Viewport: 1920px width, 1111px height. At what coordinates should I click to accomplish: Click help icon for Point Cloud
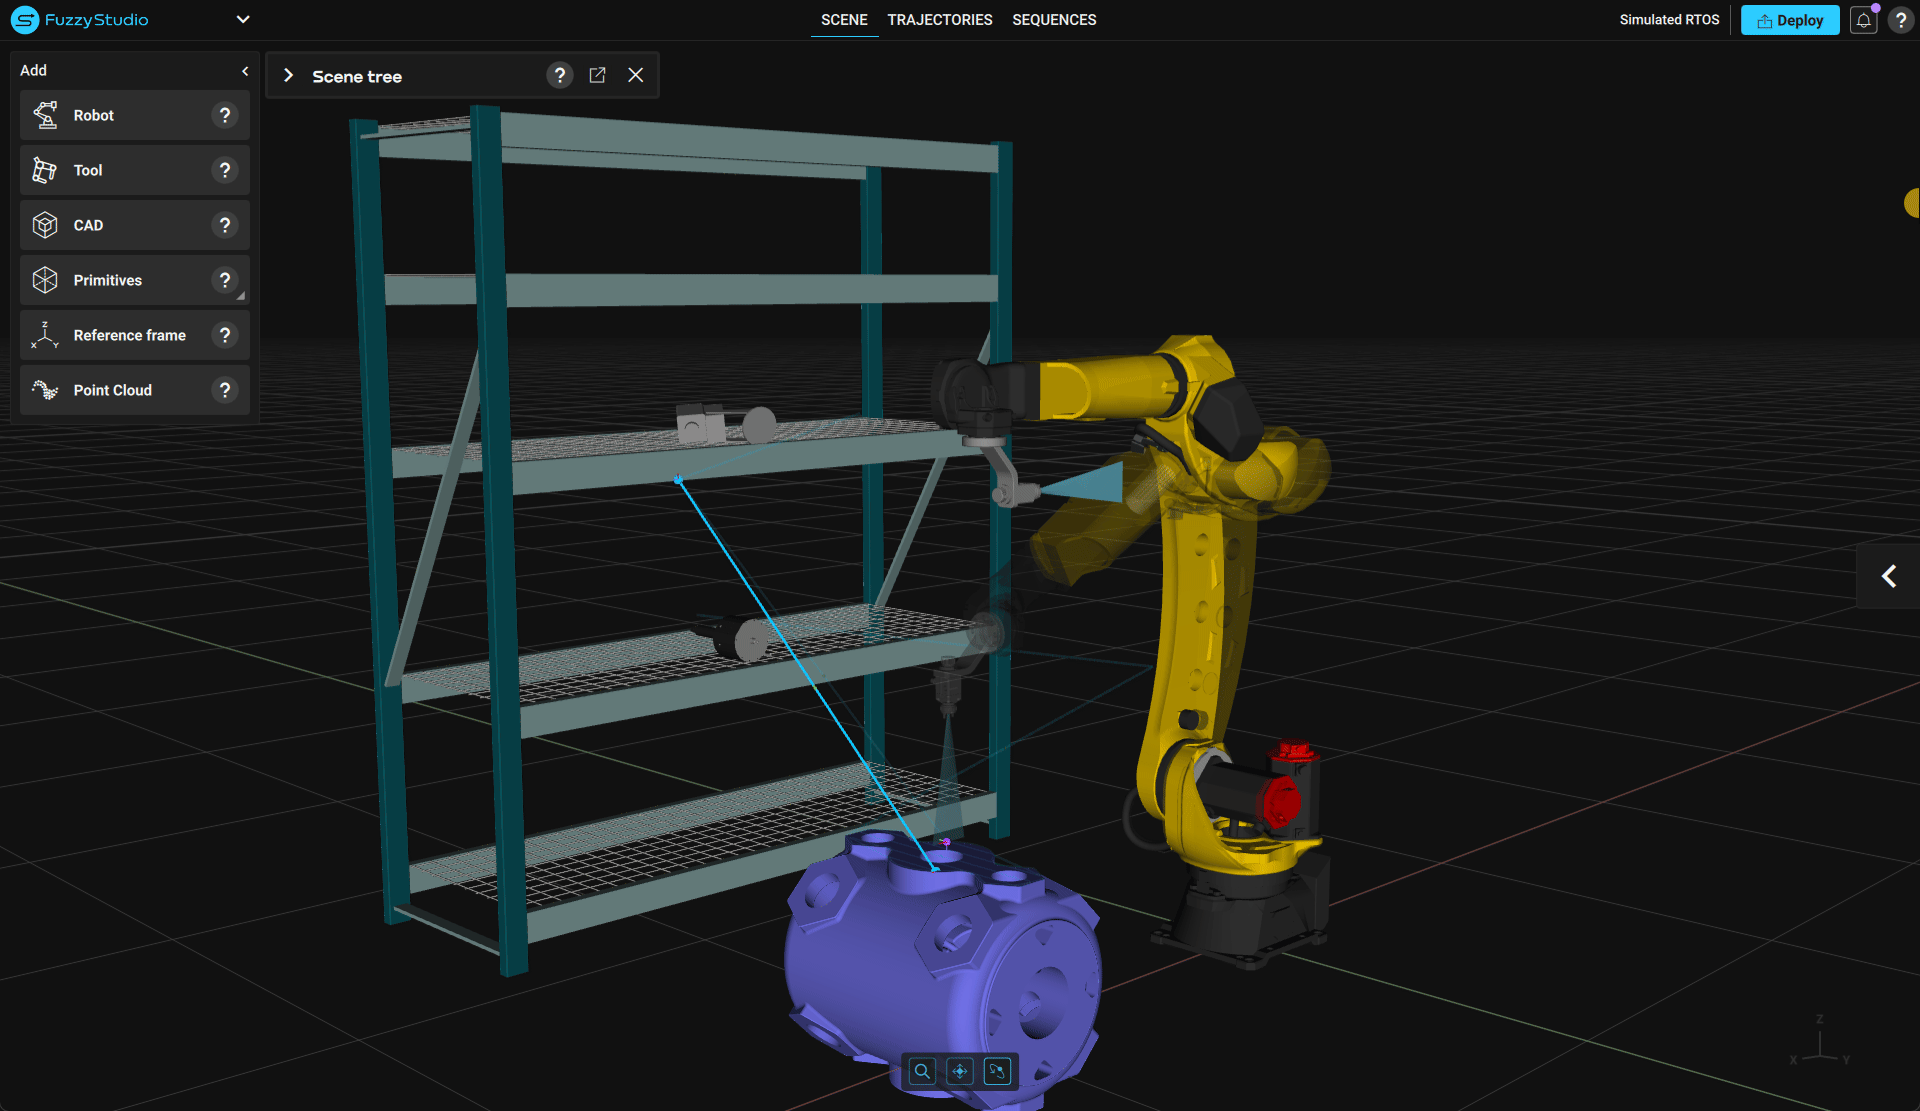225,390
